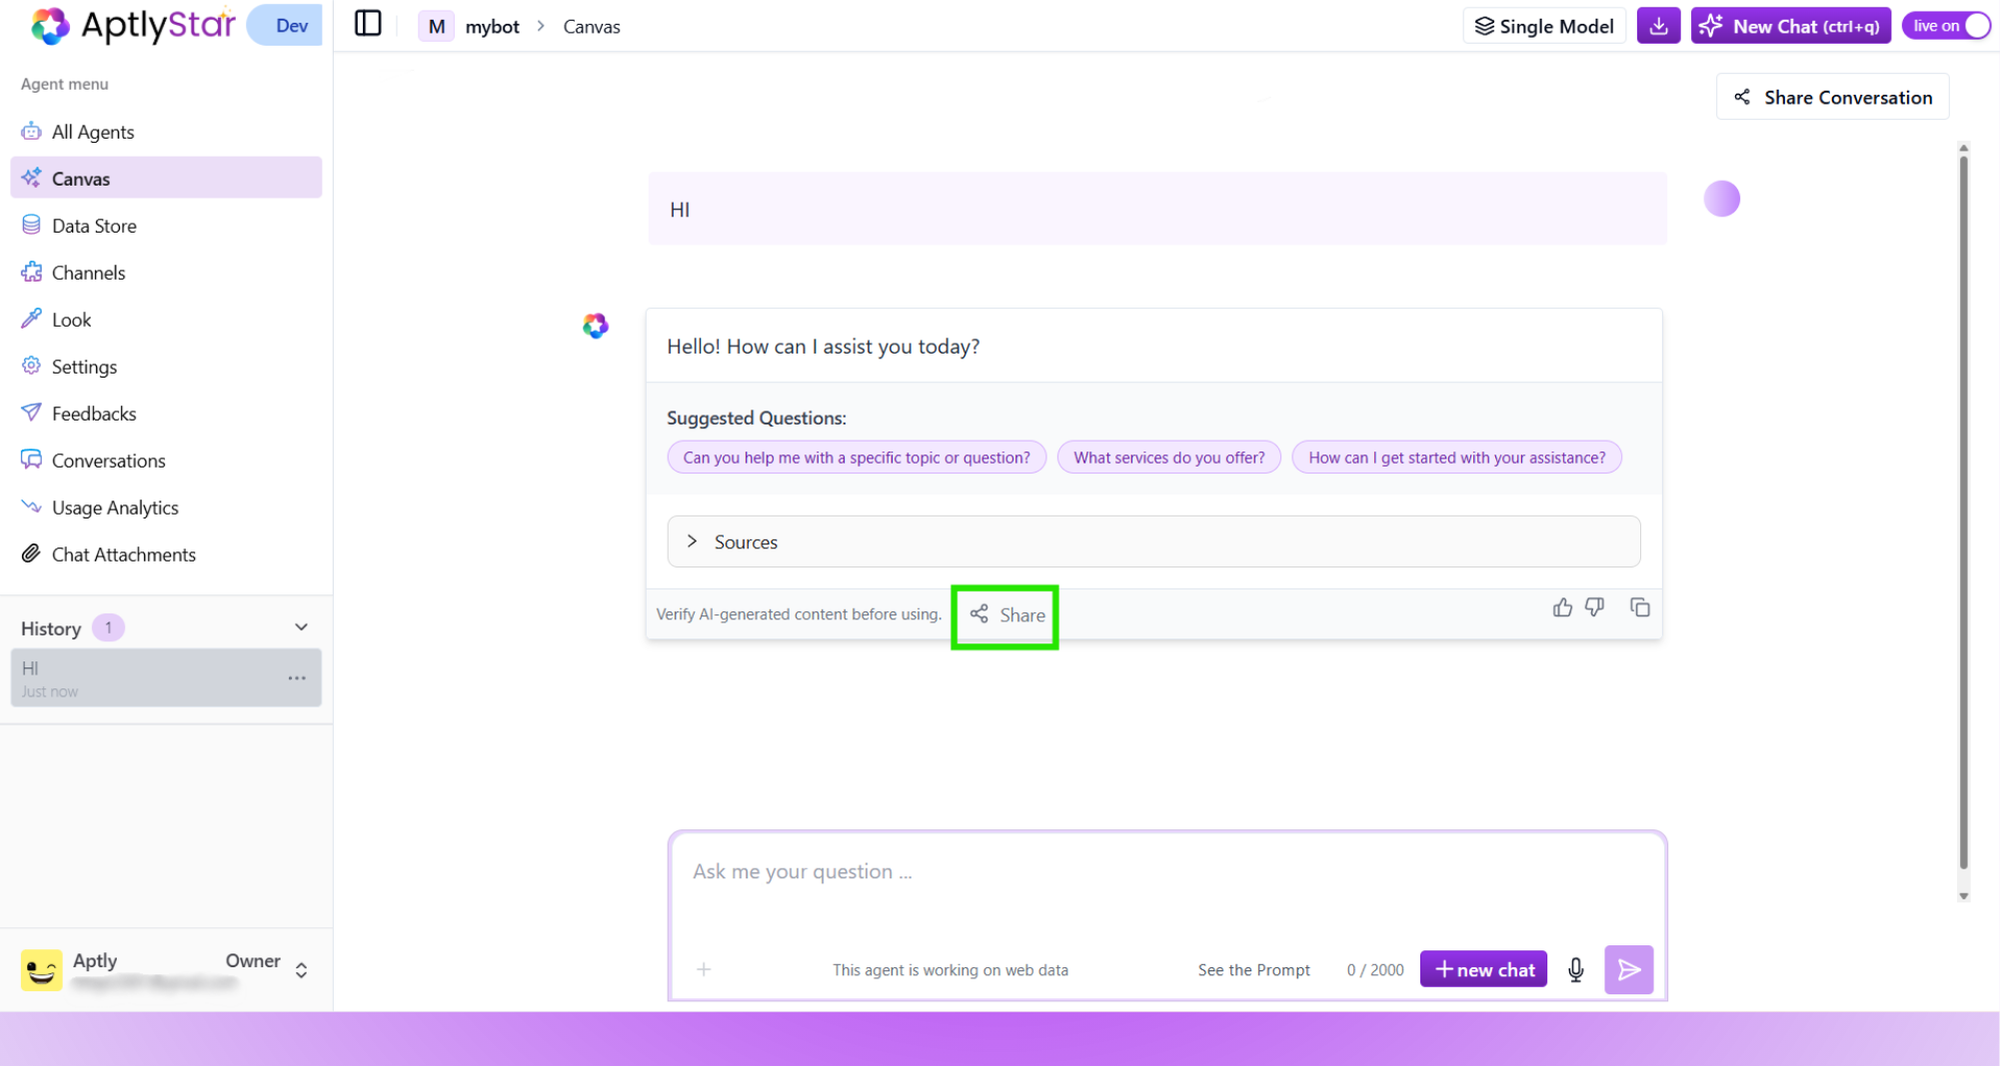Copy the bot response
The width and height of the screenshot is (2000, 1066).
pos(1639,607)
